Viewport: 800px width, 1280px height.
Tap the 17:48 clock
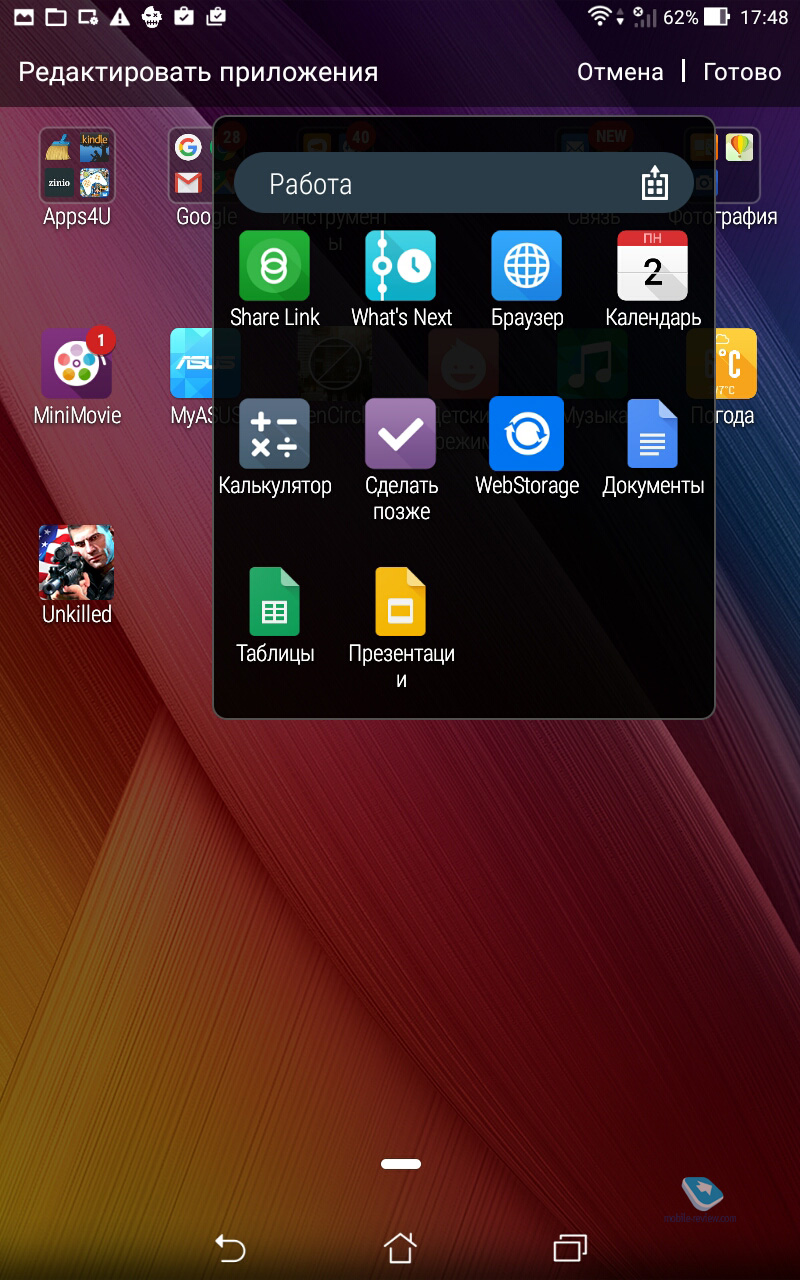[764, 17]
